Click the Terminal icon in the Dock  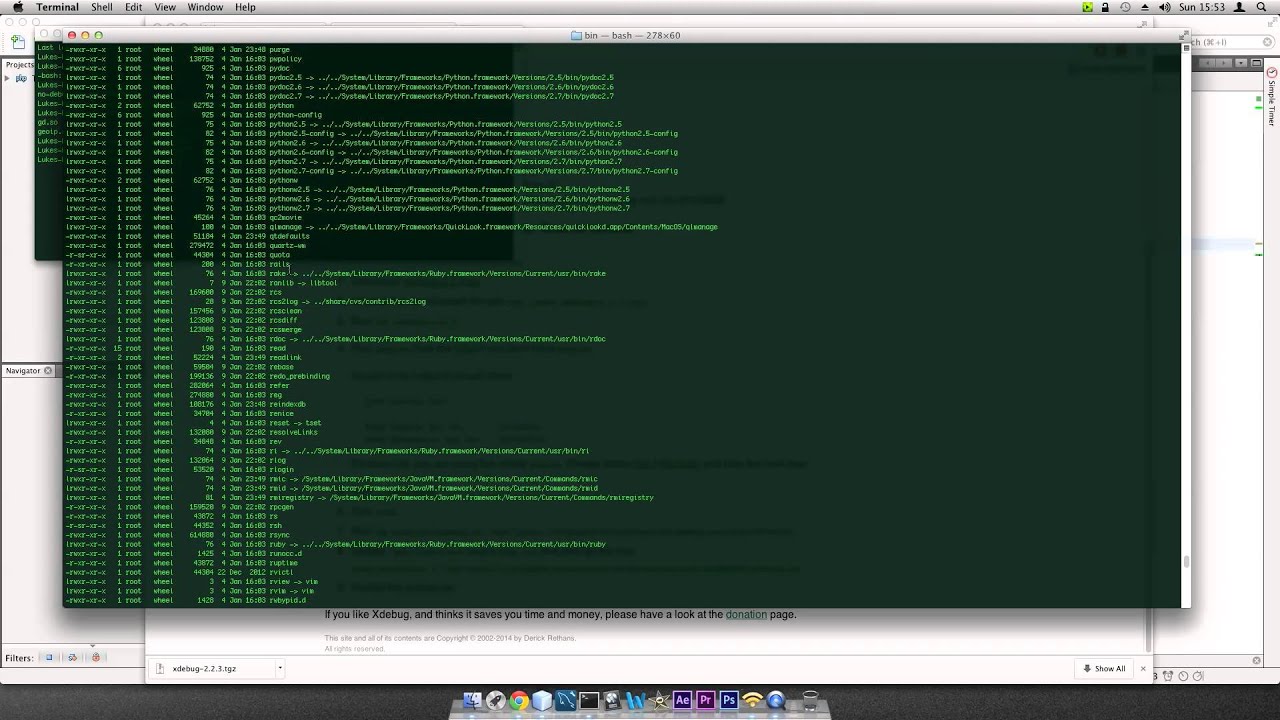point(589,700)
